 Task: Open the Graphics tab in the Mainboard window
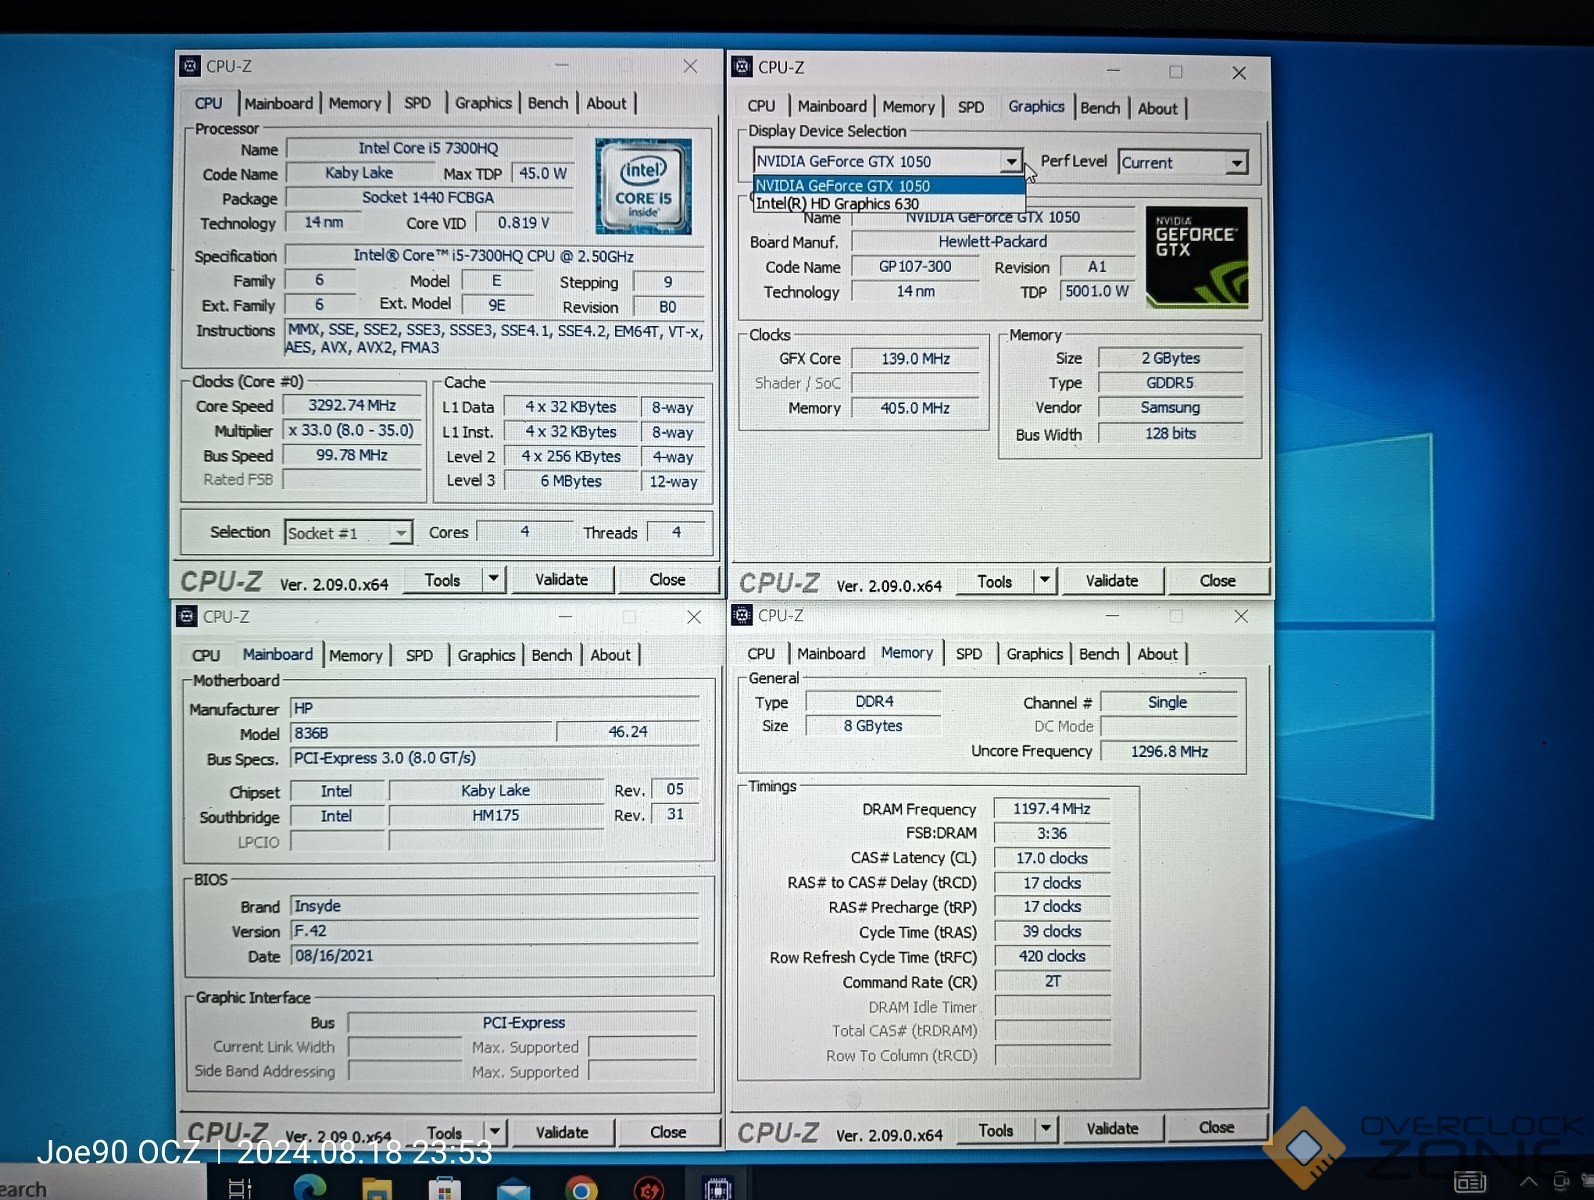[486, 655]
